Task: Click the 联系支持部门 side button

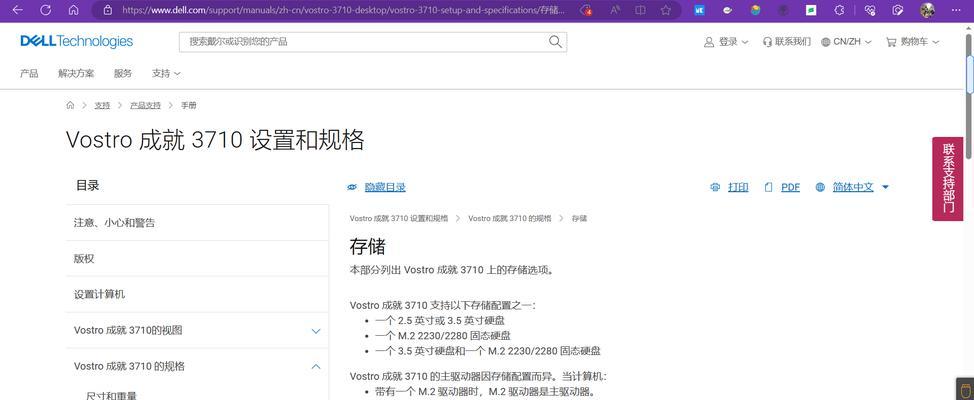Action: (947, 179)
